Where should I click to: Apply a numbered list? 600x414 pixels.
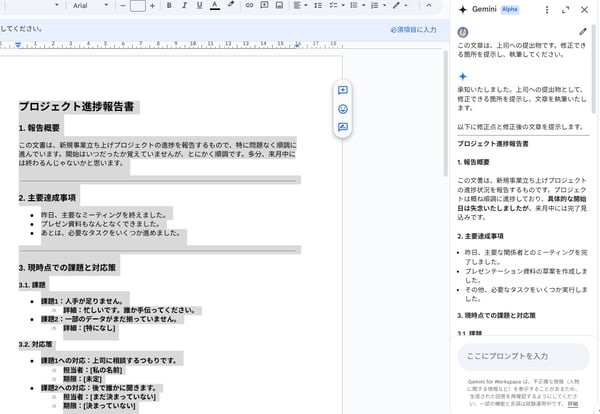tap(375, 5)
